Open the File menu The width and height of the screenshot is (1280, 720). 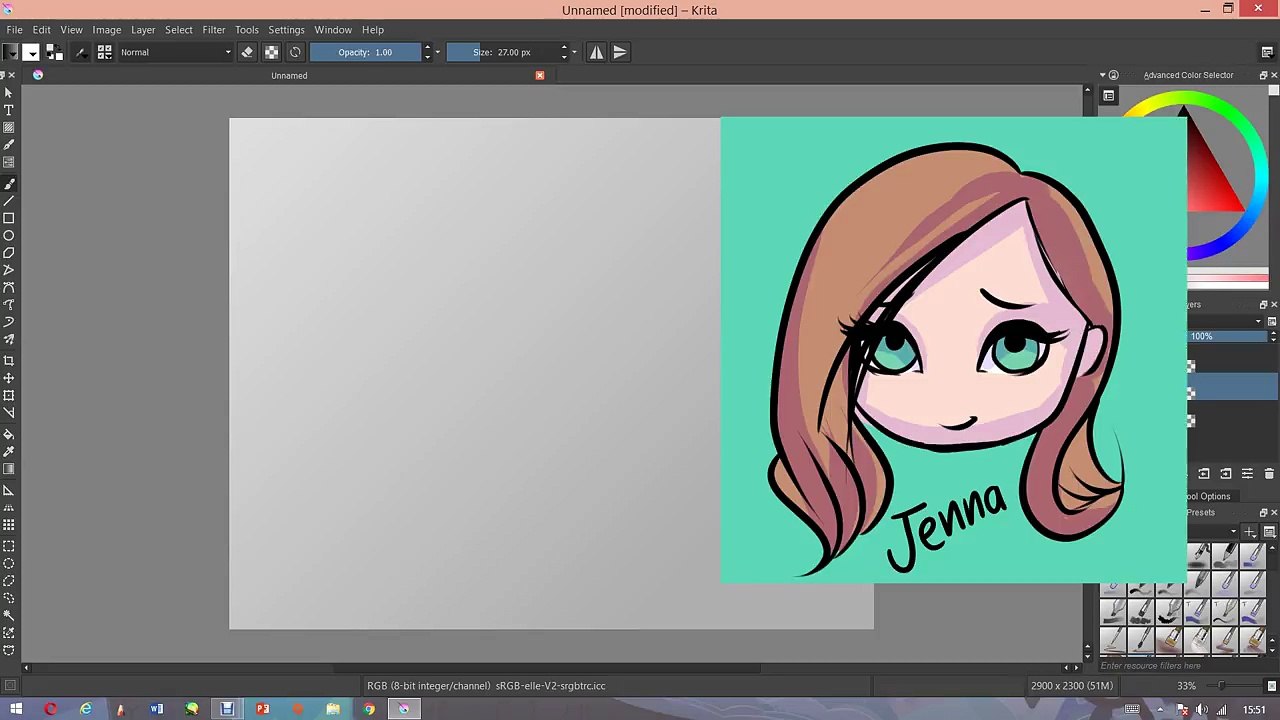(15, 30)
